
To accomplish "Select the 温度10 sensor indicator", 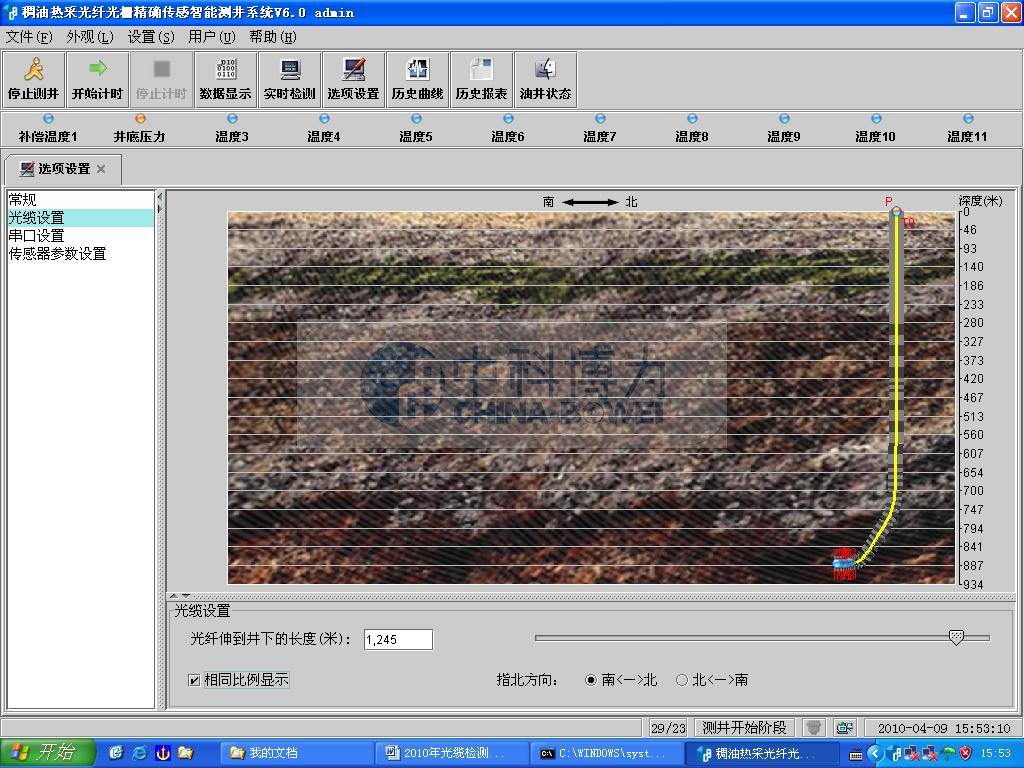I will tap(876, 129).
